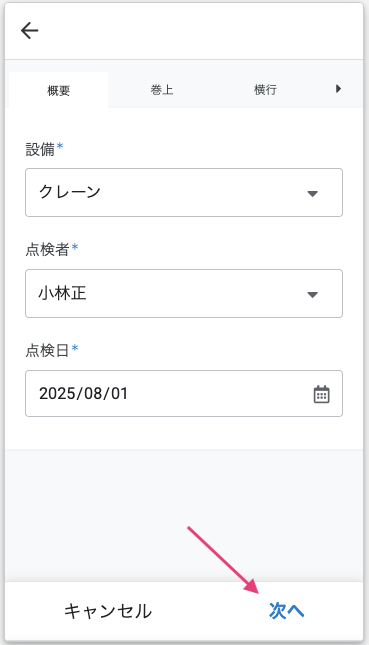Click the blue asterisk beside 点検者
Image resolution: width=369 pixels, height=645 pixels.
pos(75,247)
